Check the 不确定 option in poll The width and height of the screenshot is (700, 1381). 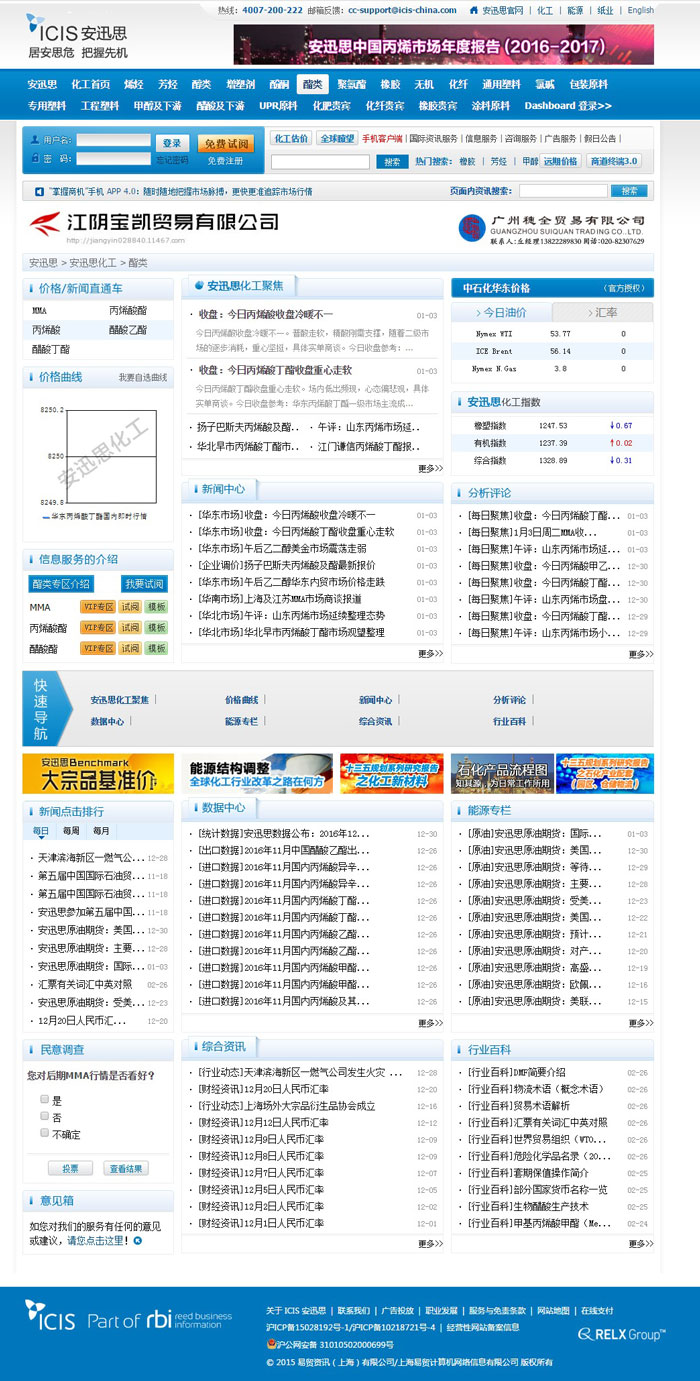(44, 1132)
